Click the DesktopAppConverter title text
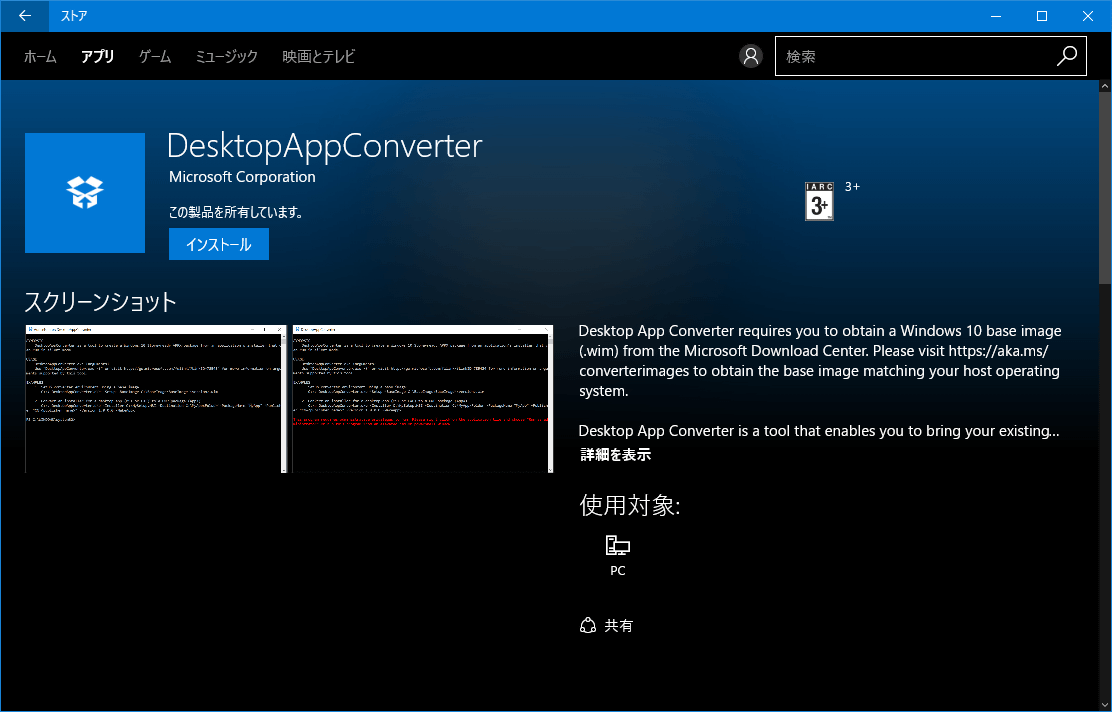 coord(325,146)
